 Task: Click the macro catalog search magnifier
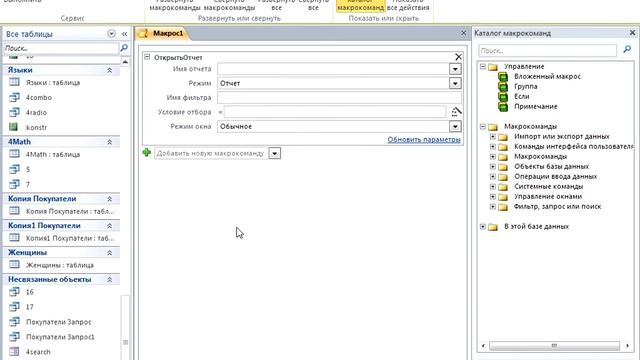627,50
